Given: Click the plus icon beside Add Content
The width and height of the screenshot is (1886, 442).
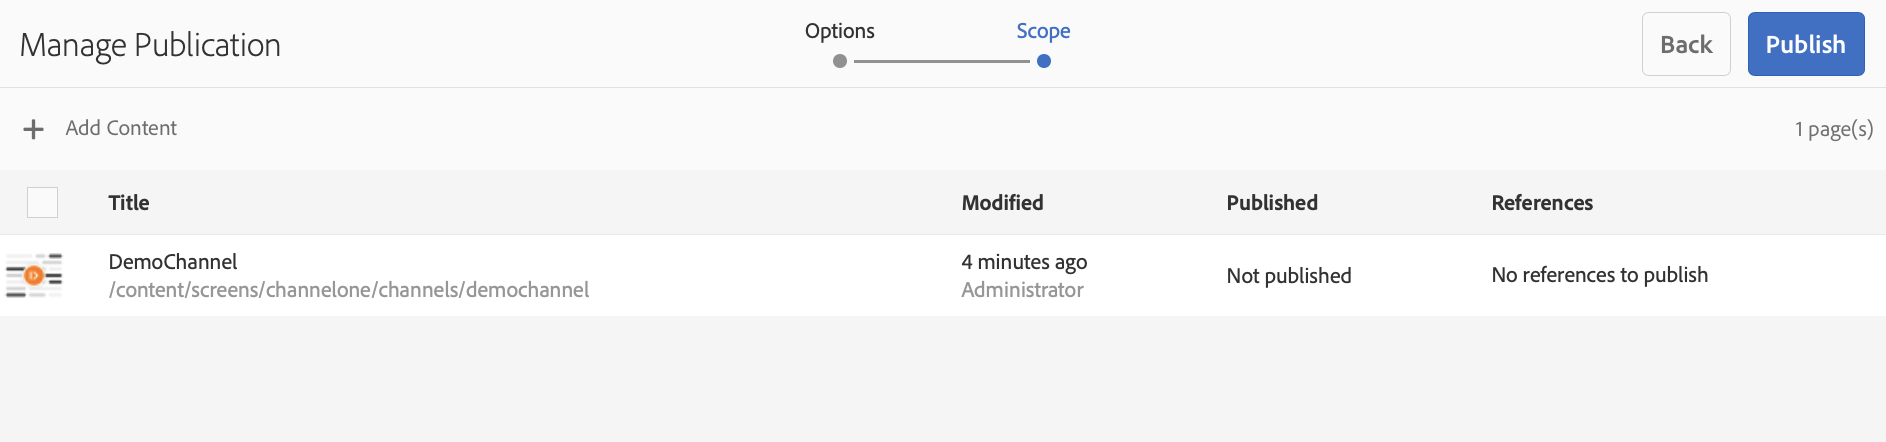Looking at the screenshot, I should pyautogui.click(x=34, y=129).
